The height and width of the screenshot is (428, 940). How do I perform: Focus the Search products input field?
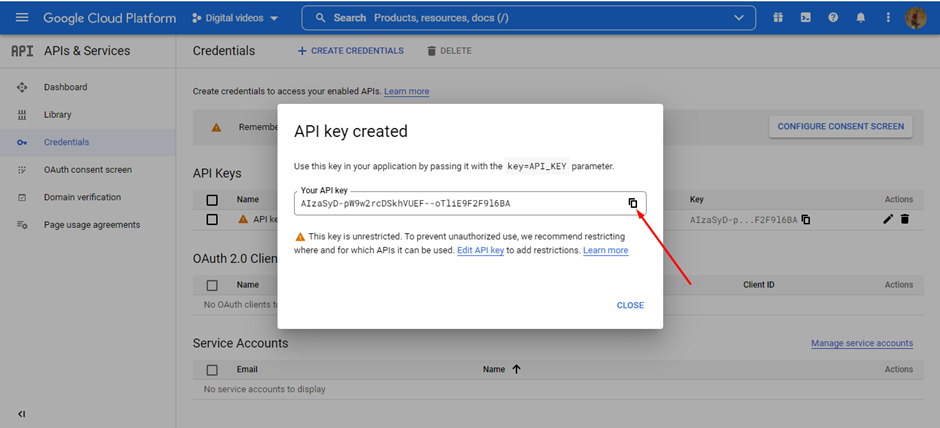529,18
